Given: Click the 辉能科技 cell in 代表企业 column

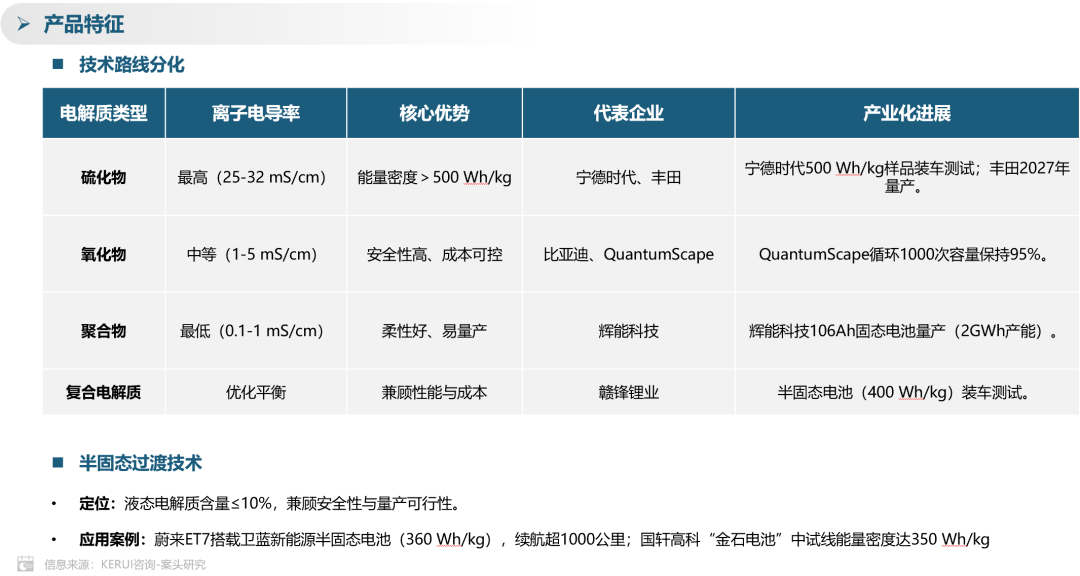Looking at the screenshot, I should click(628, 331).
